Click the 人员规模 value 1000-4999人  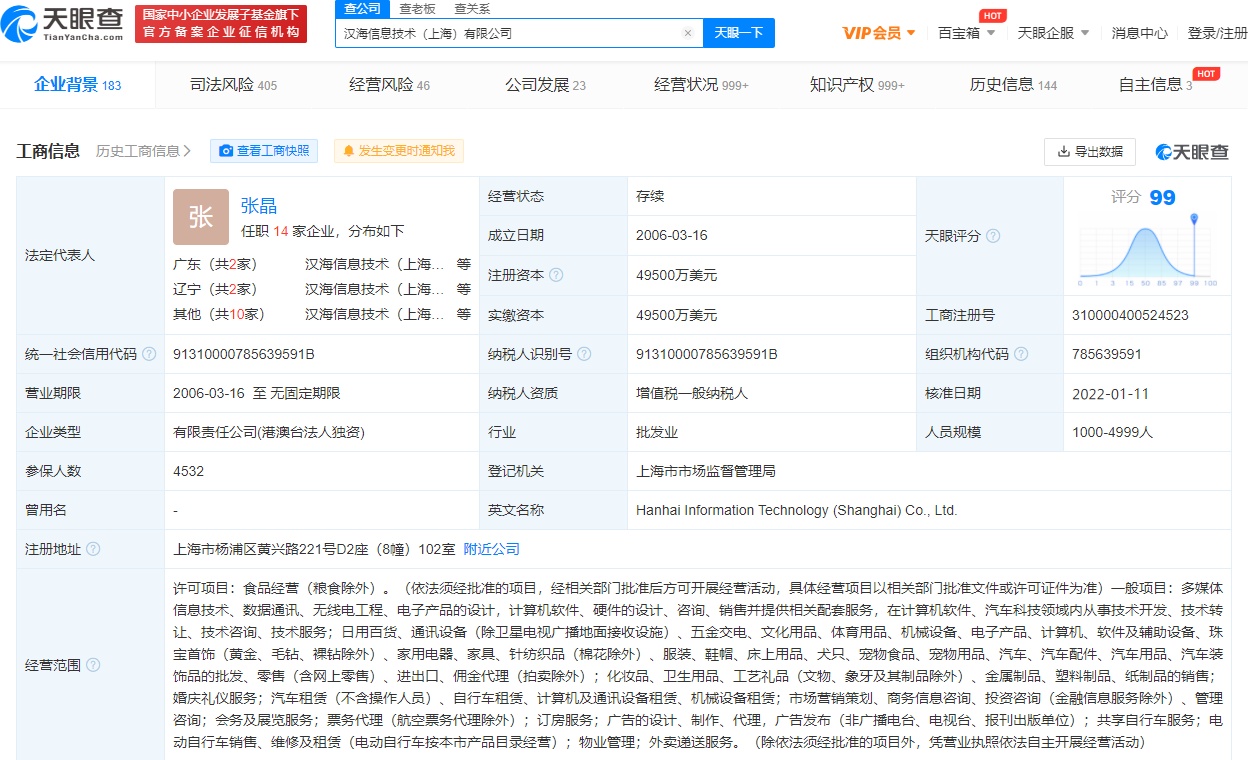(1112, 432)
